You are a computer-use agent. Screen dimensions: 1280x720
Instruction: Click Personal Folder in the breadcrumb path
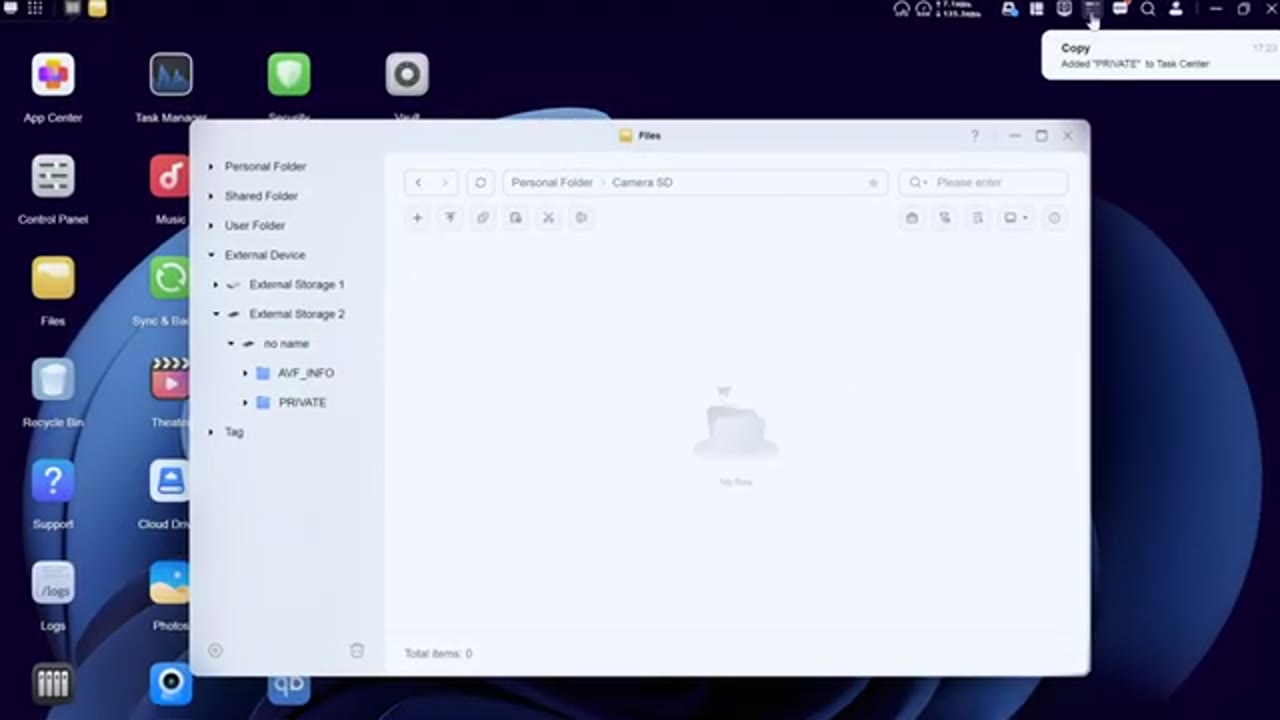coord(552,183)
